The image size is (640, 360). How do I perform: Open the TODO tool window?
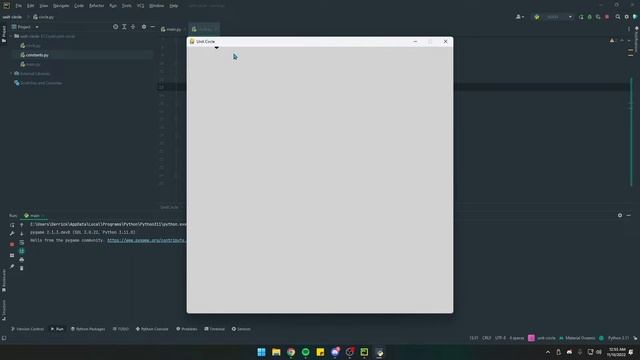coord(121,329)
